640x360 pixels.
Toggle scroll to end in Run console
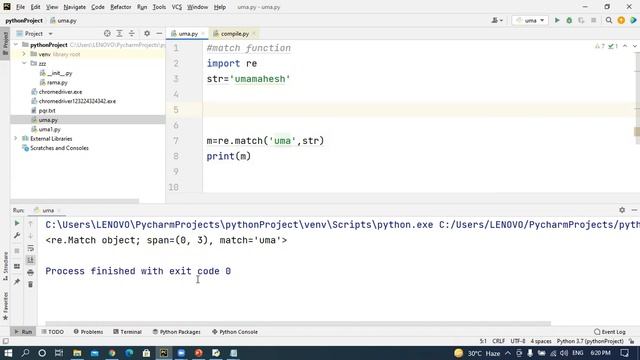click(30, 260)
